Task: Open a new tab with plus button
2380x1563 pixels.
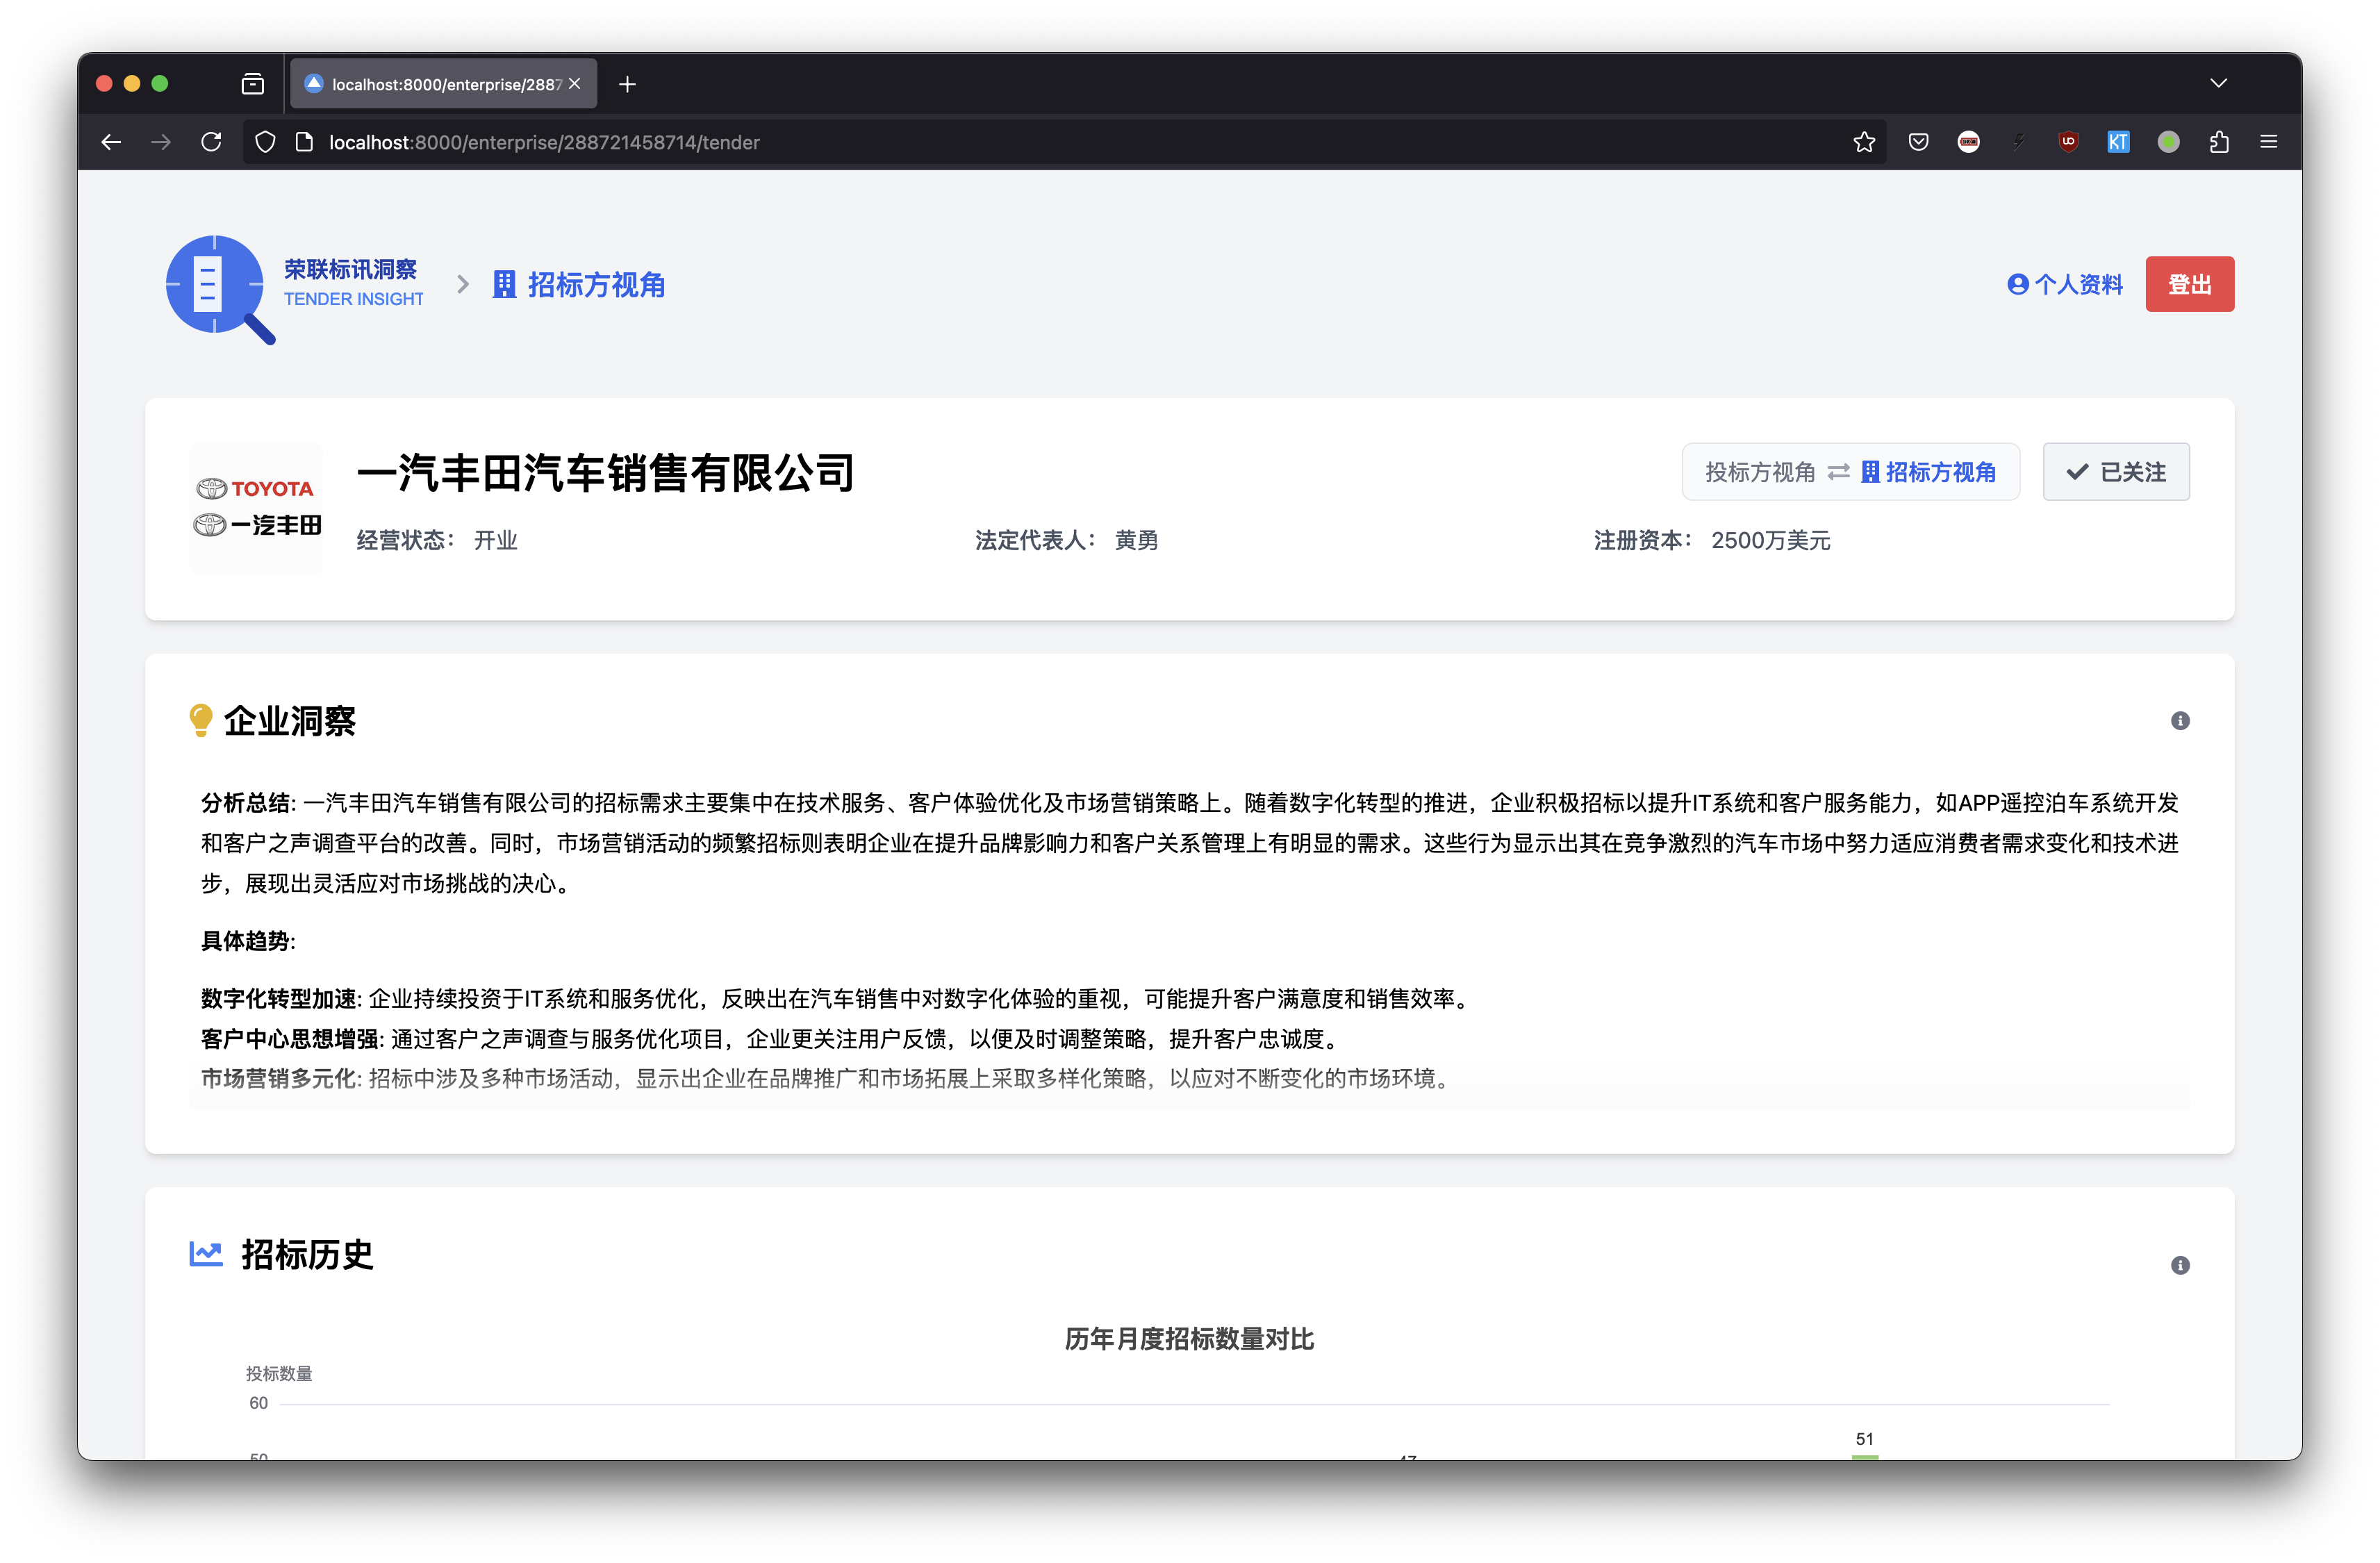Action: (627, 84)
